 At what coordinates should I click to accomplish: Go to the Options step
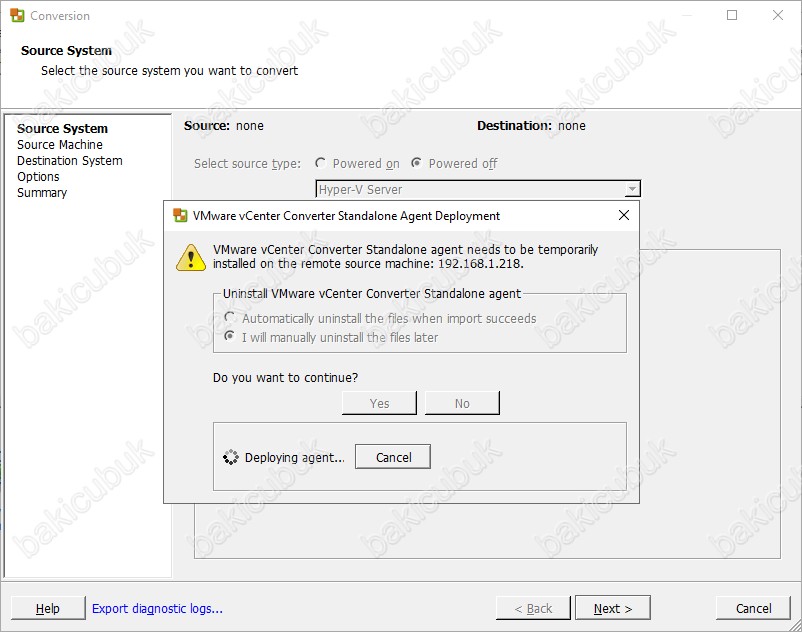(38, 177)
